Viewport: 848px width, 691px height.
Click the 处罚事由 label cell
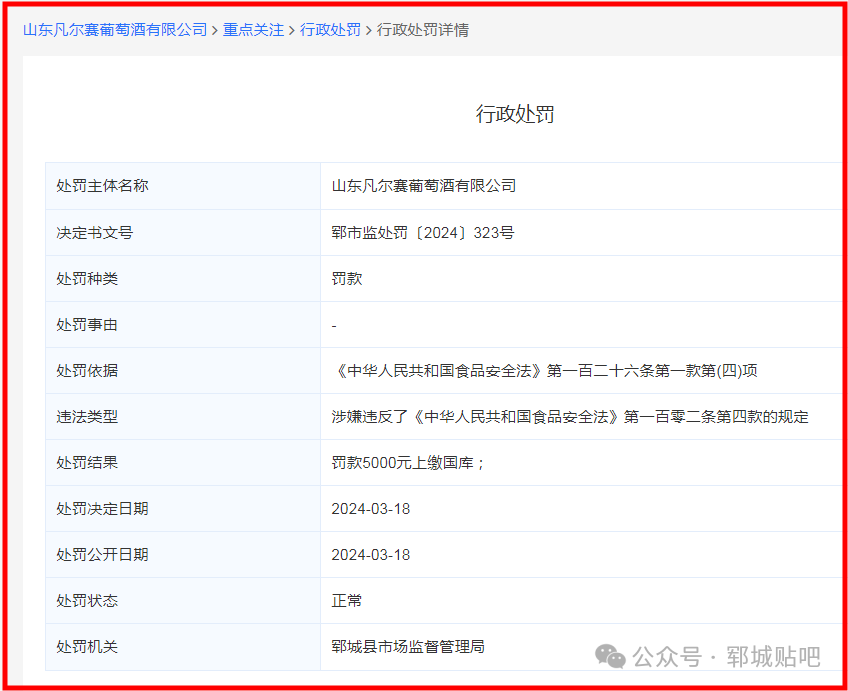coord(183,324)
